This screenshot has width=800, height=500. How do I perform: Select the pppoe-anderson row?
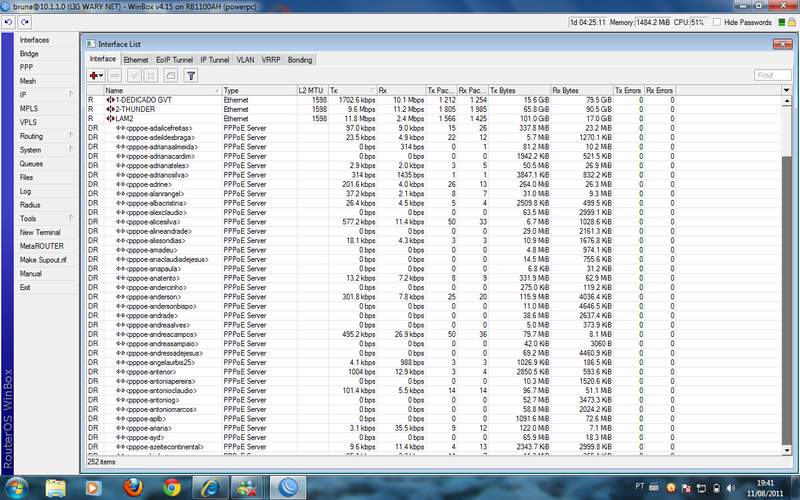[x=434, y=296]
